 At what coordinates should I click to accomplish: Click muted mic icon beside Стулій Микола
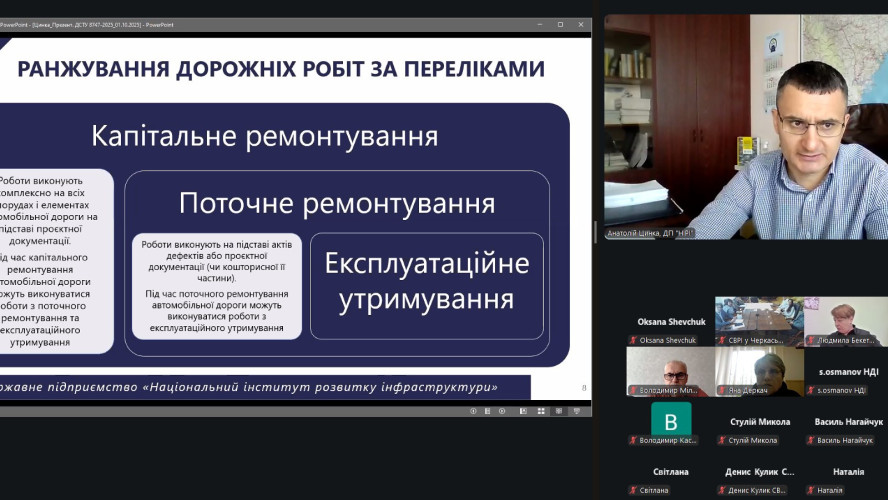(722, 440)
